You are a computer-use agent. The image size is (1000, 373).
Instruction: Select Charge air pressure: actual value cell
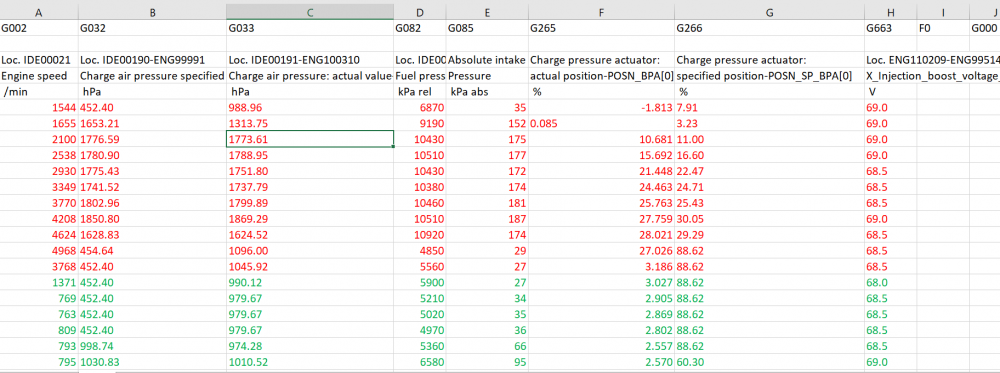tap(310, 76)
